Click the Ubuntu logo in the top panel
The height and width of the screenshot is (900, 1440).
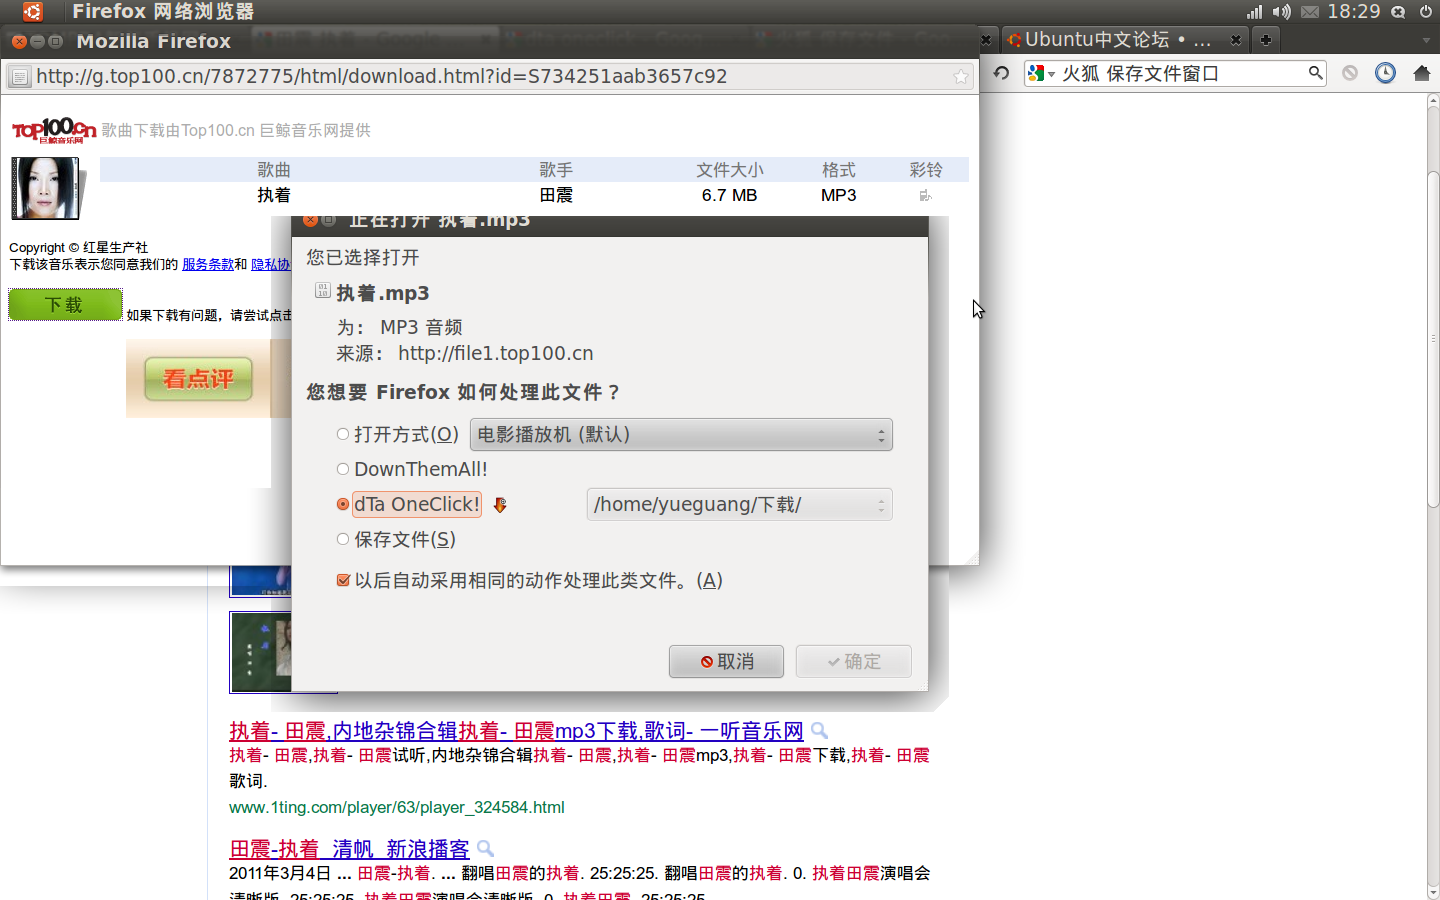pos(33,12)
